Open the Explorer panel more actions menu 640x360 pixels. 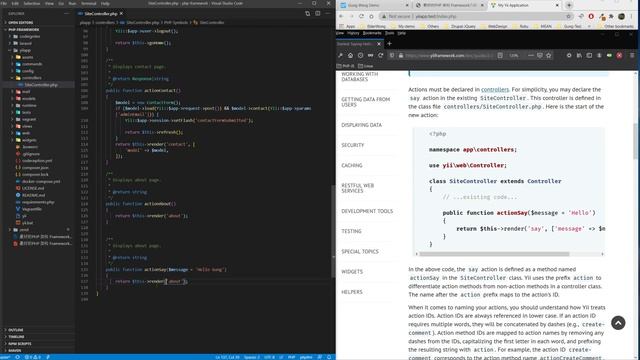click(x=67, y=13)
